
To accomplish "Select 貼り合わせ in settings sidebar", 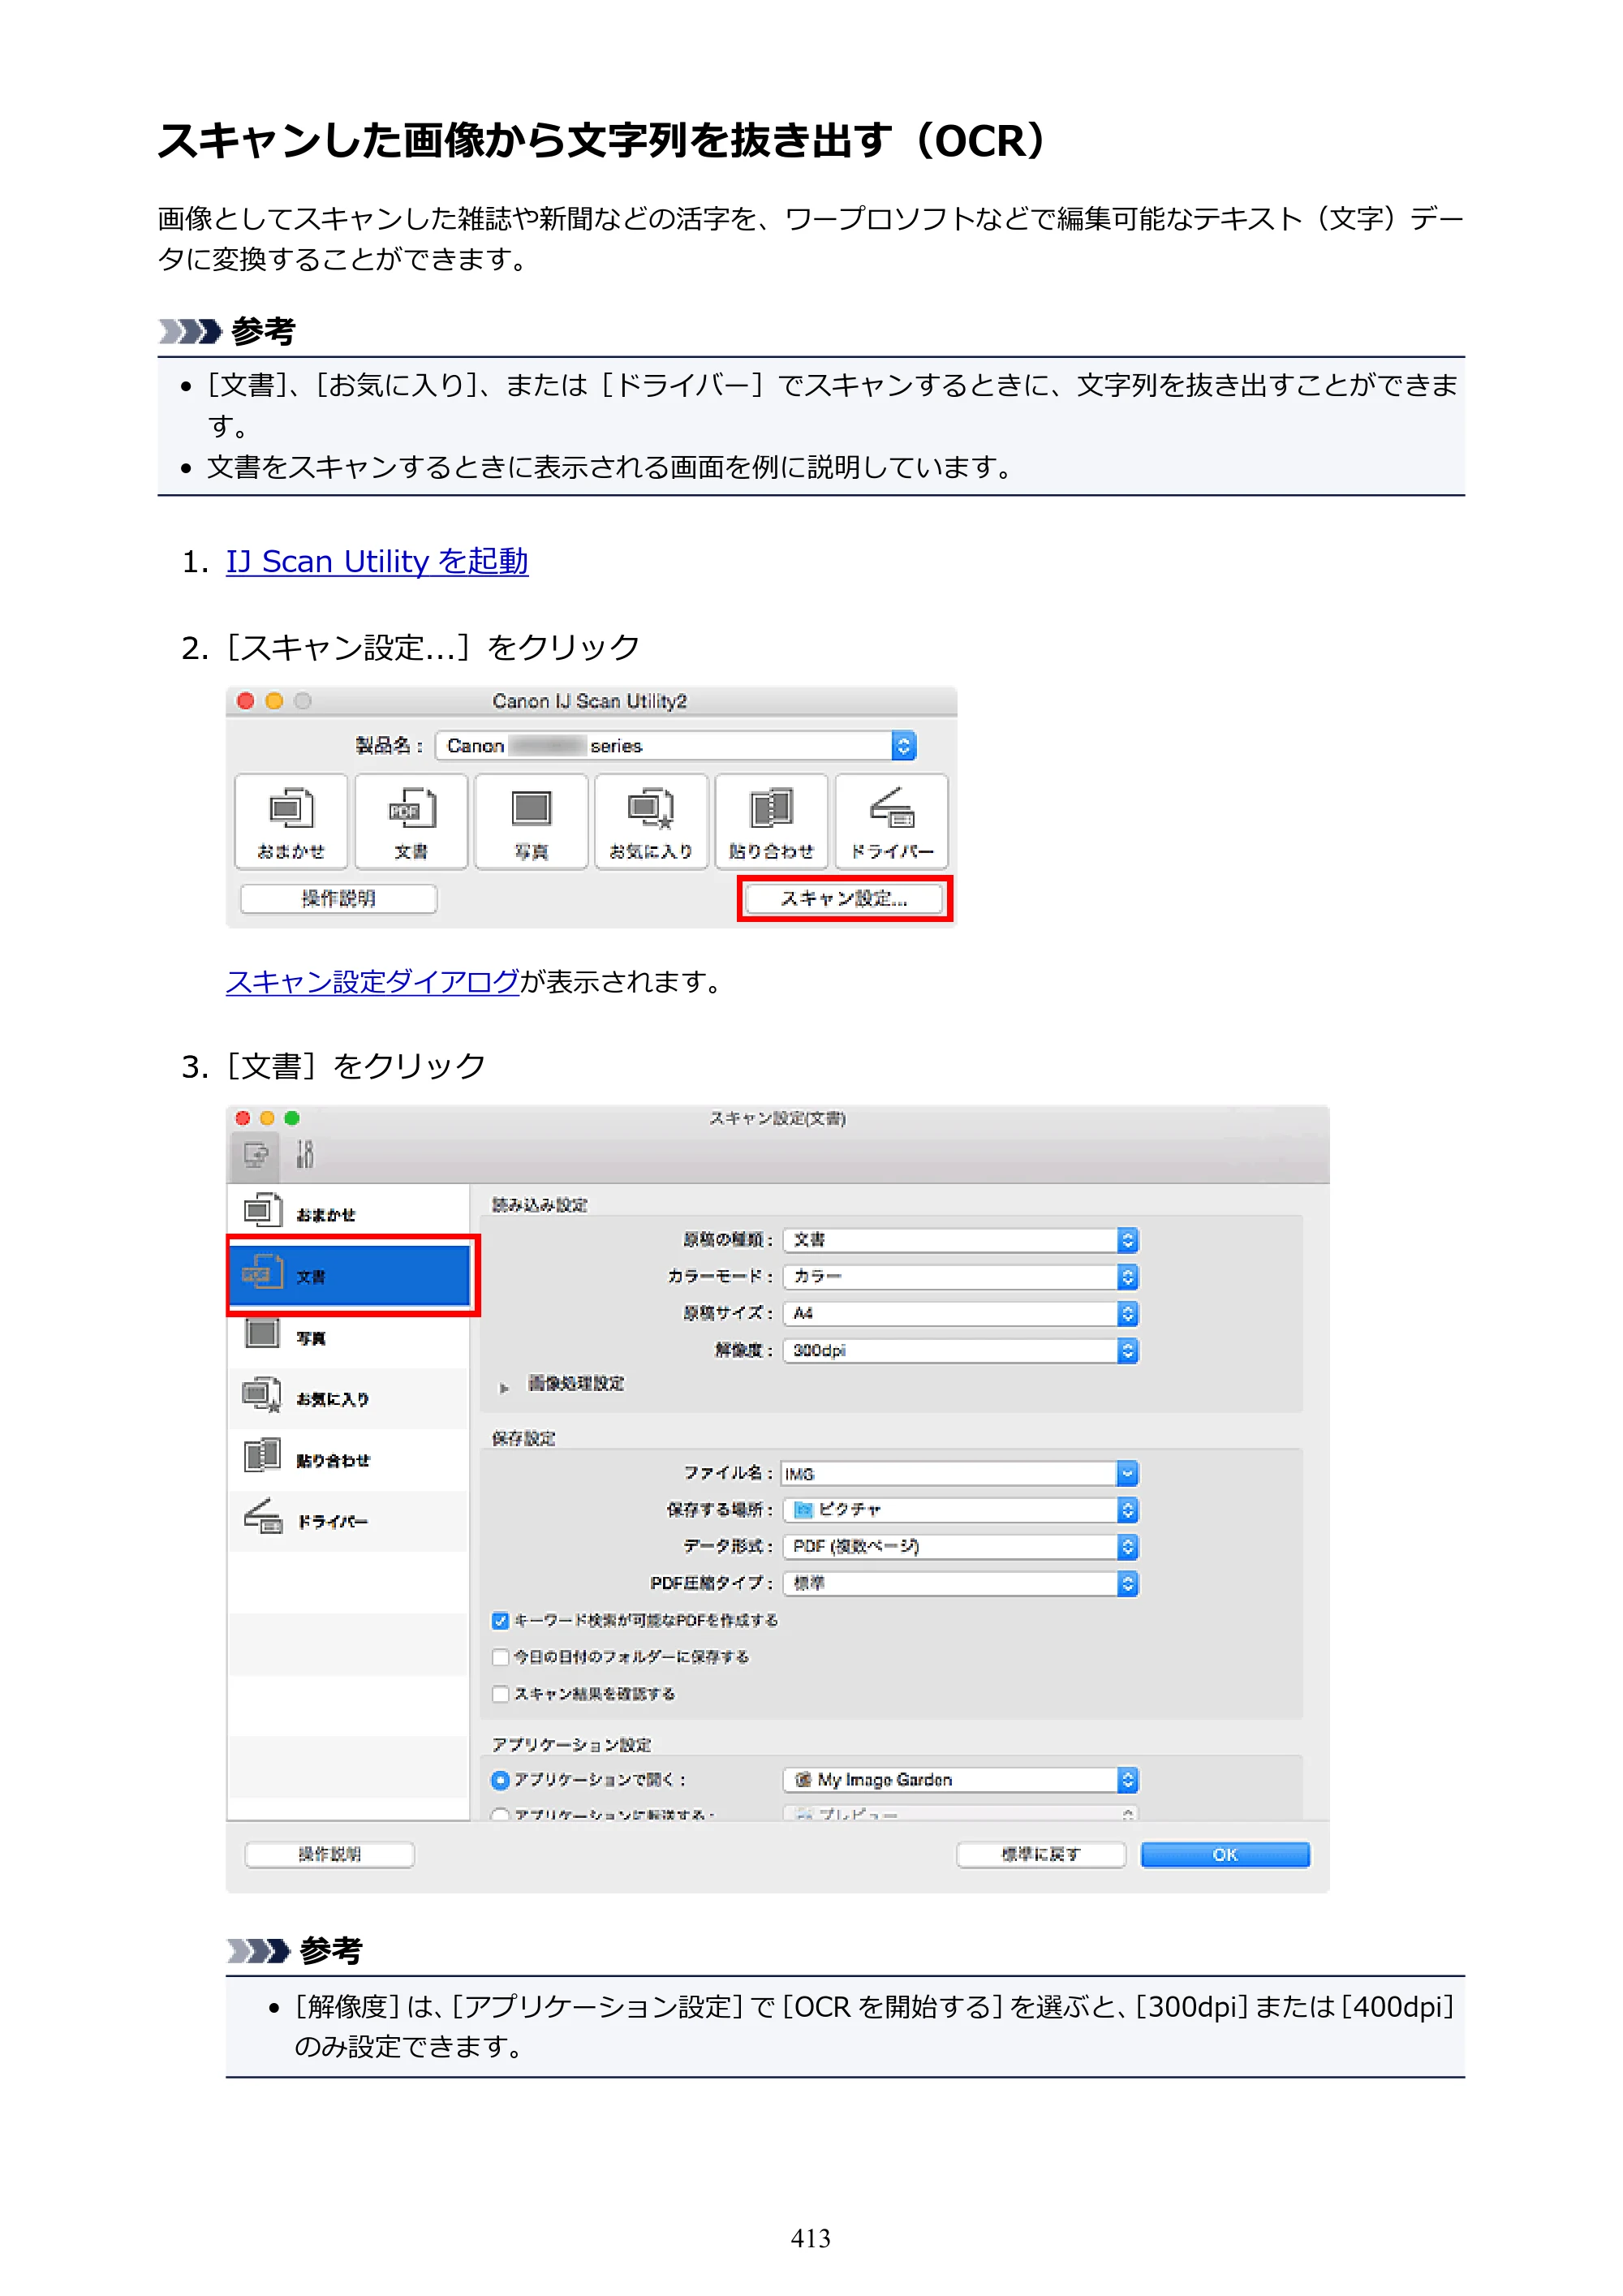I will click(x=348, y=1459).
